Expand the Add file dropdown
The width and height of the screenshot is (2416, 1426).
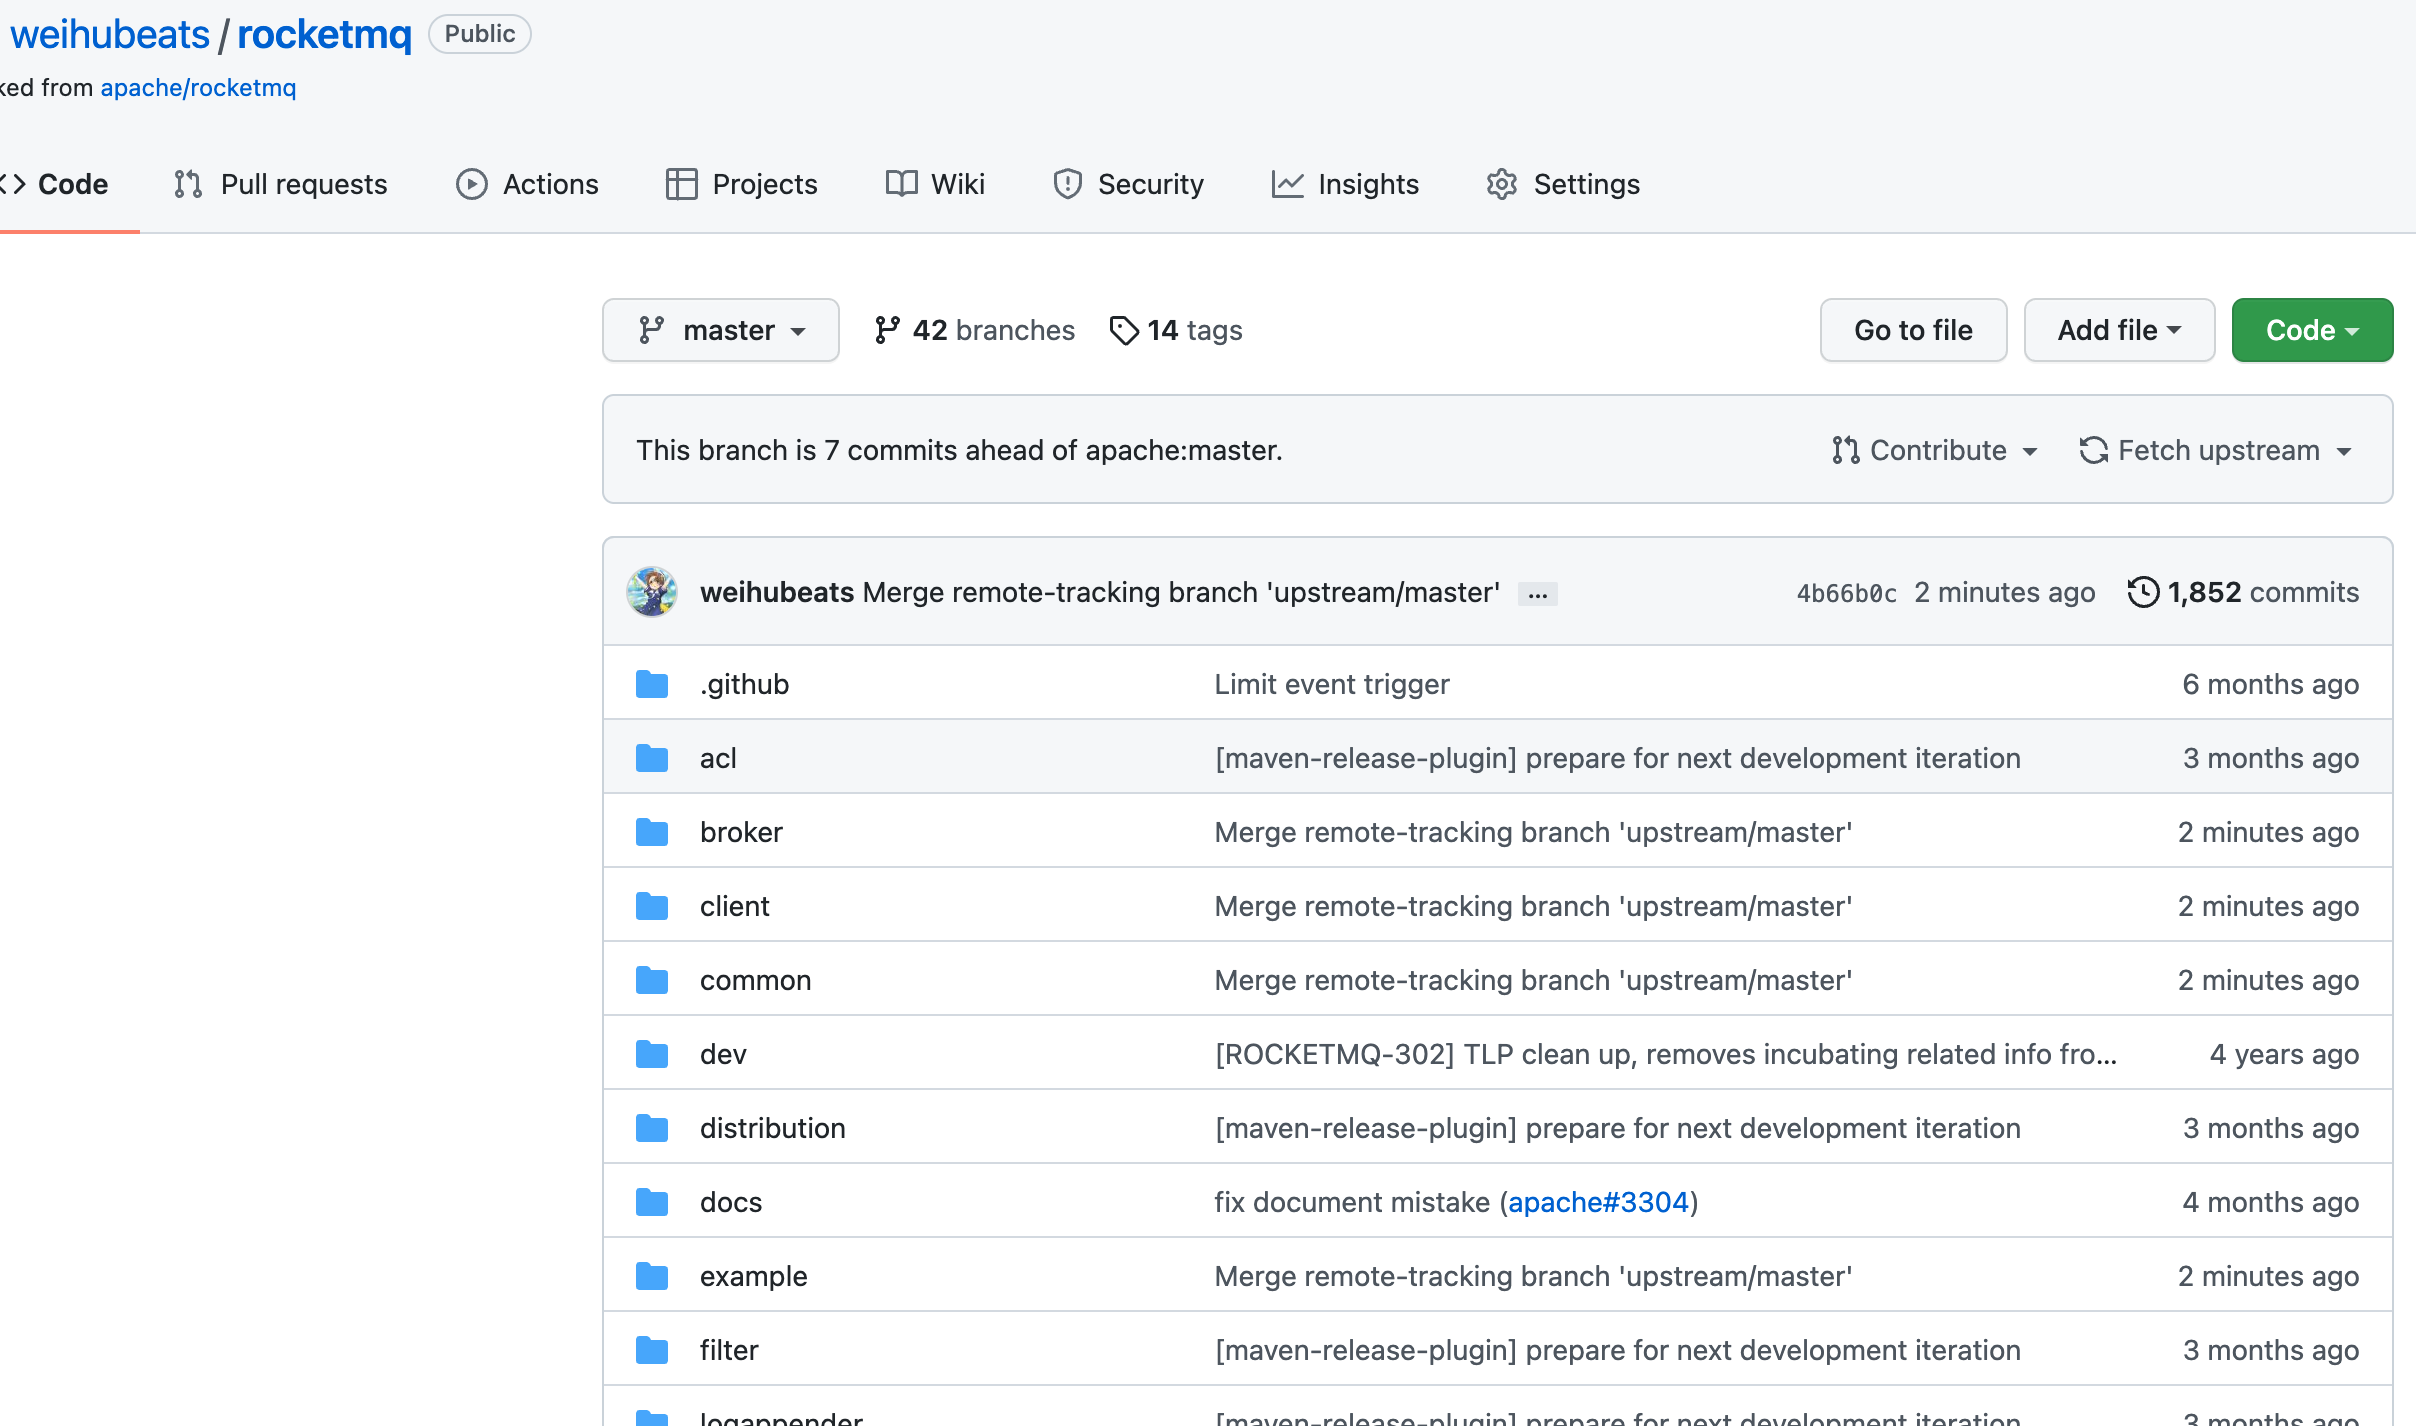(2119, 330)
